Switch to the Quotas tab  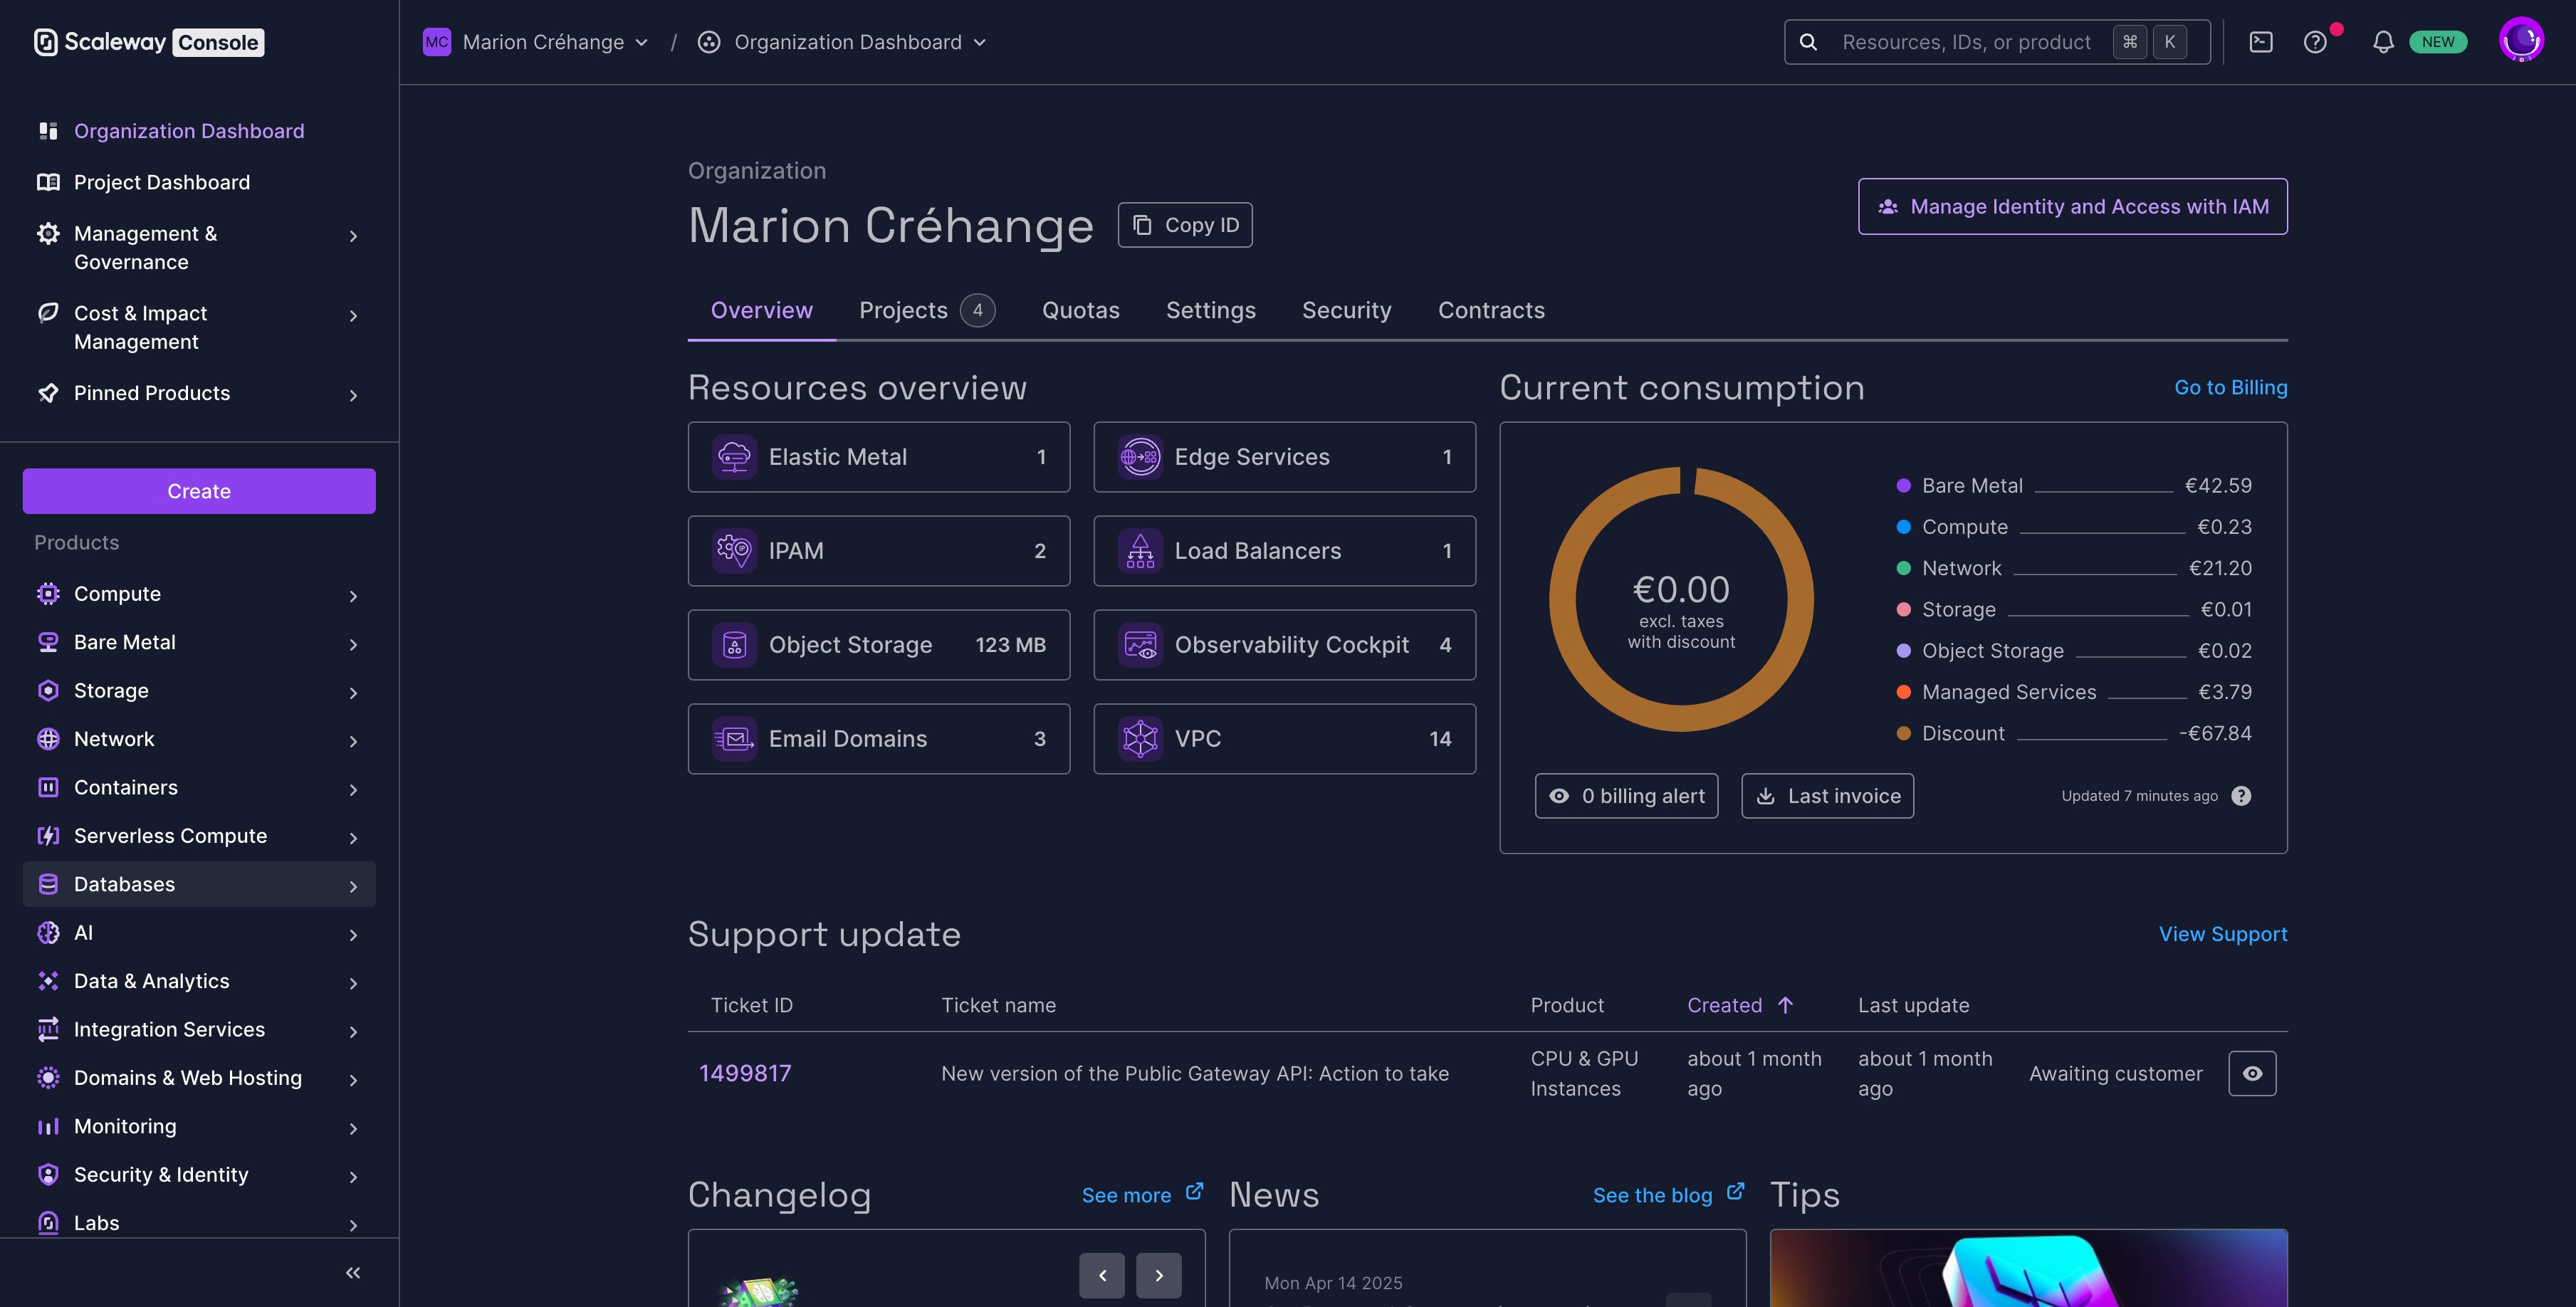(1080, 310)
